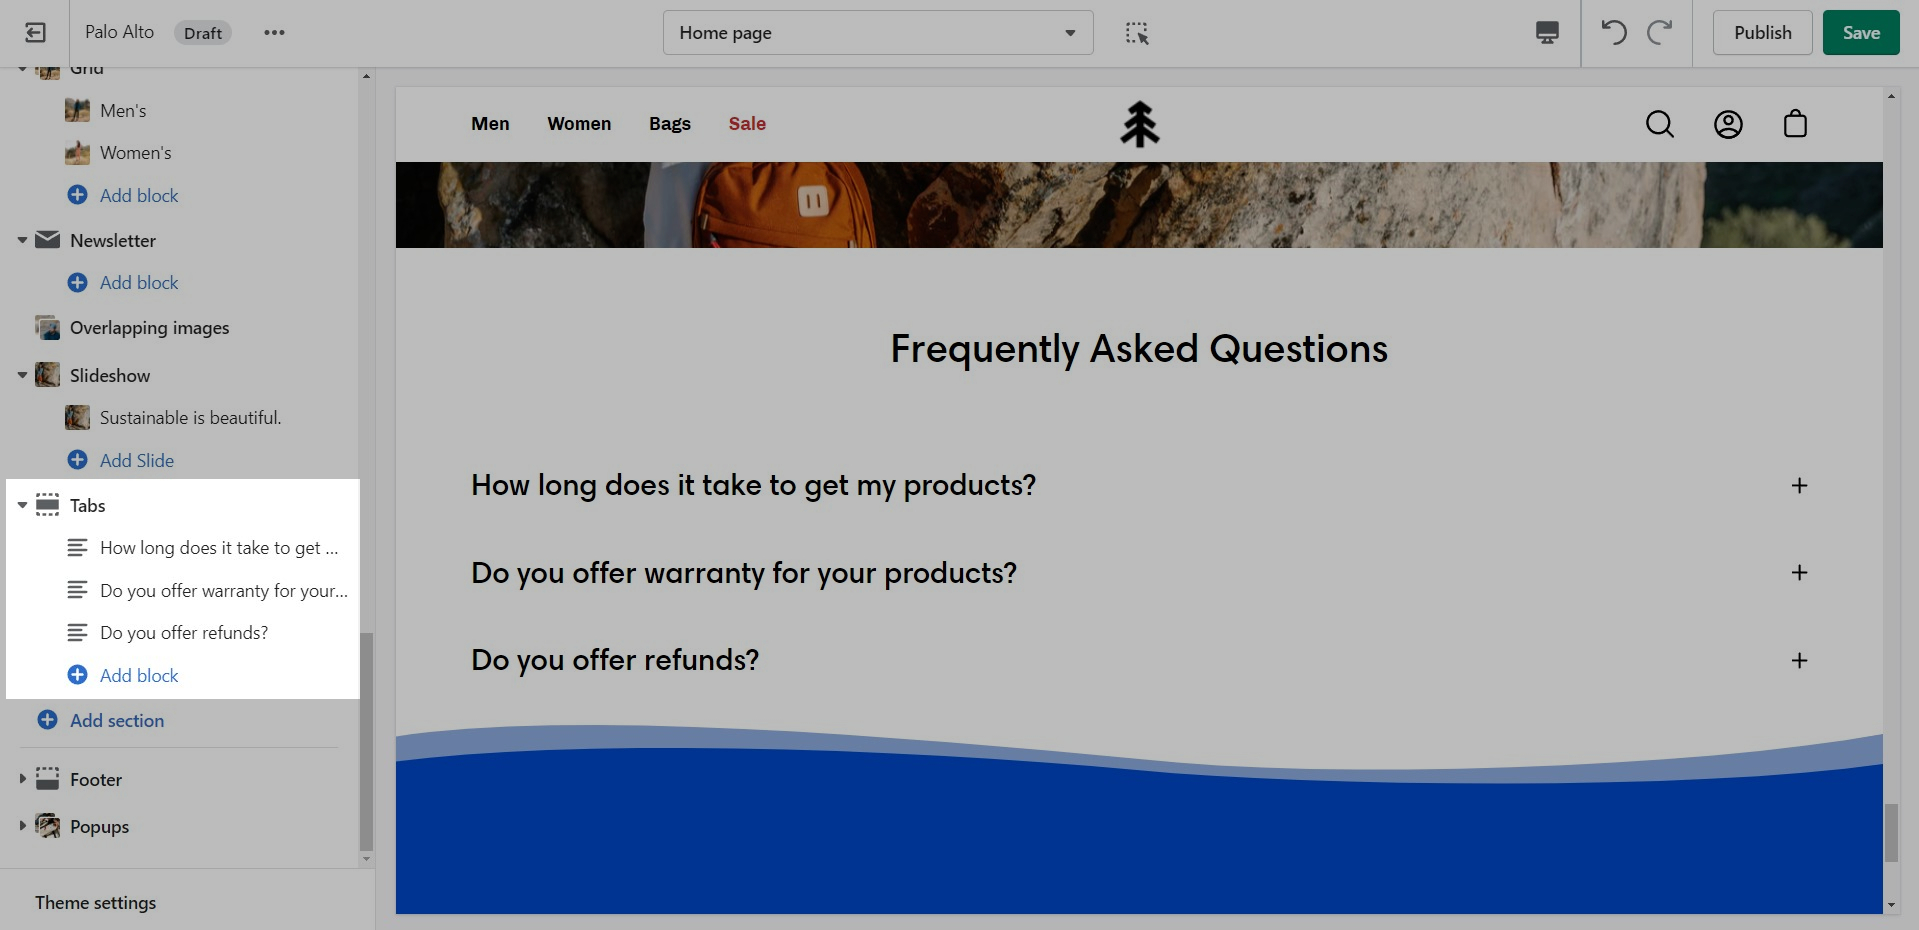Click the redo arrow
Screen dimensions: 1919x930
click(x=1660, y=33)
